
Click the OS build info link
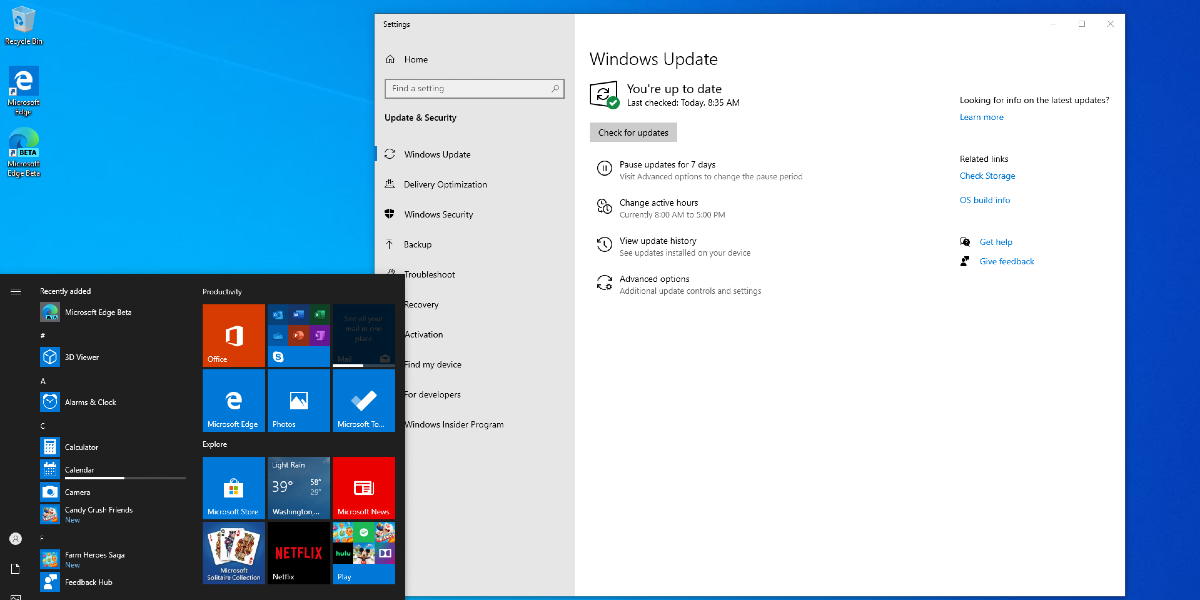(984, 200)
